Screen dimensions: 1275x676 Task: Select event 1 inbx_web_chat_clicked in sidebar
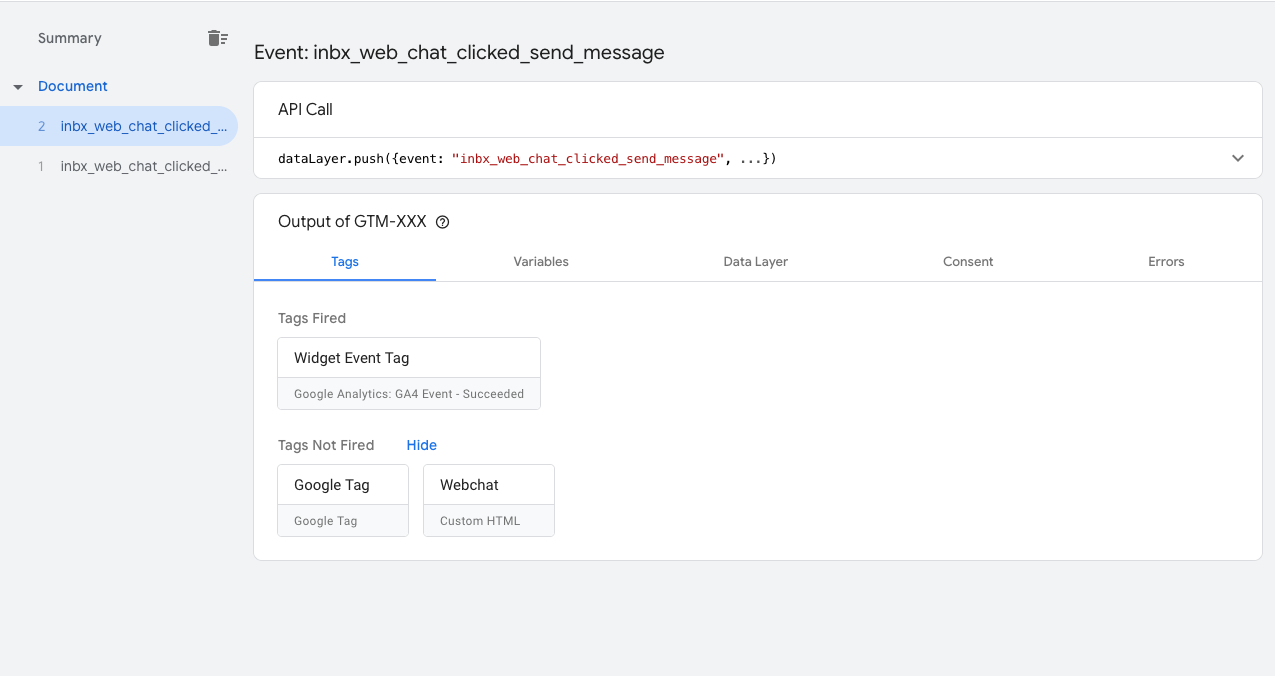119,166
